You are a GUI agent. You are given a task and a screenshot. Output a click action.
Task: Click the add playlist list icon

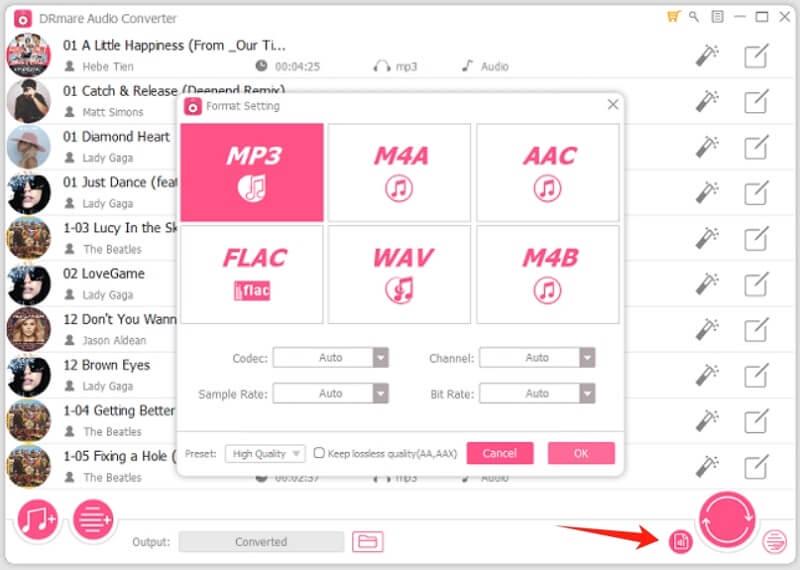pyautogui.click(x=93, y=519)
